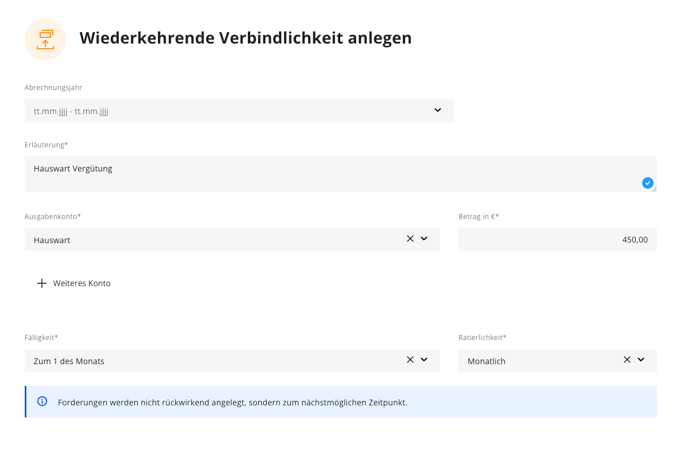Click the blue info icon in the notice
The height and width of the screenshot is (453, 688).
(x=42, y=401)
